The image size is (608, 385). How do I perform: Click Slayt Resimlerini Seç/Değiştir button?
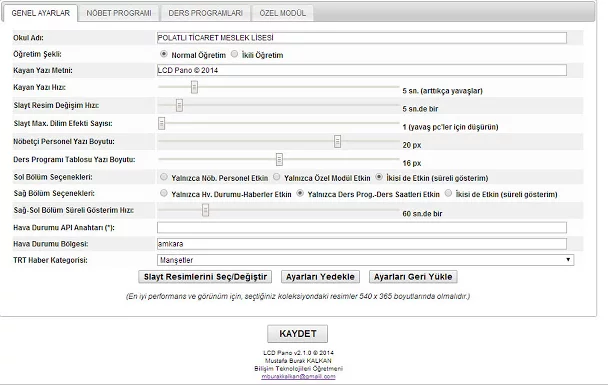(205, 277)
